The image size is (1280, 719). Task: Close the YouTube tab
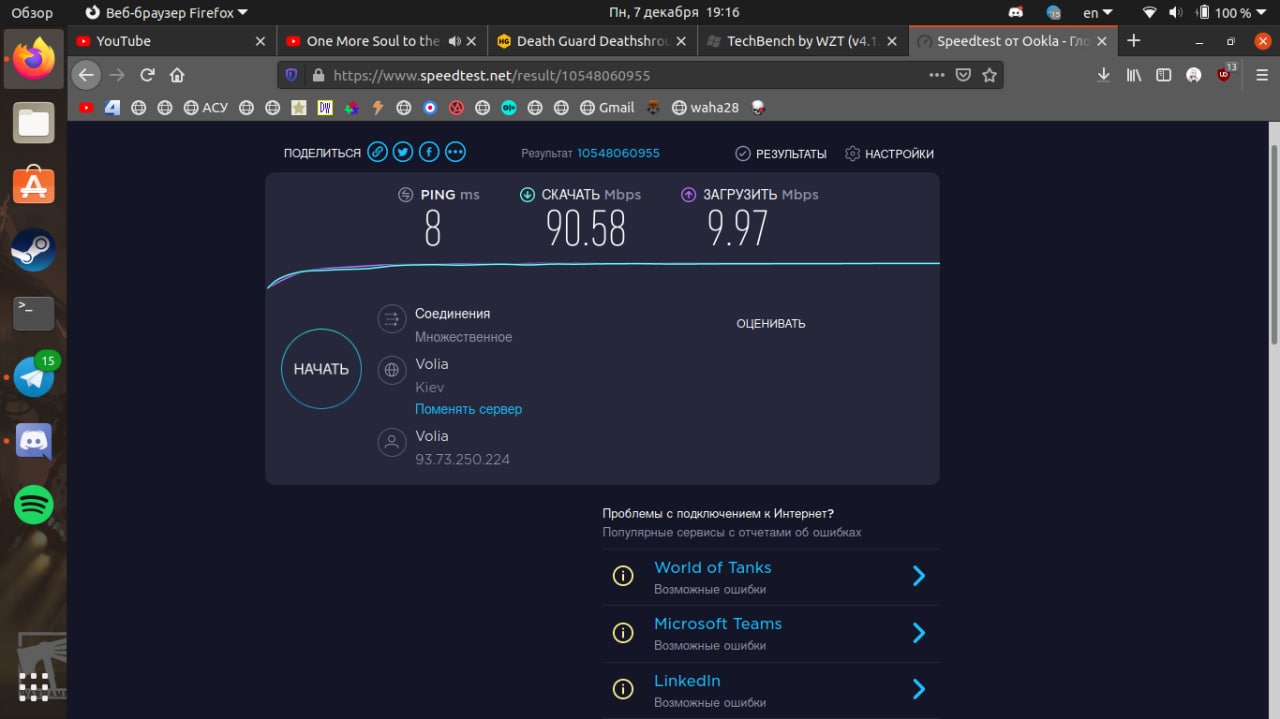[261, 41]
